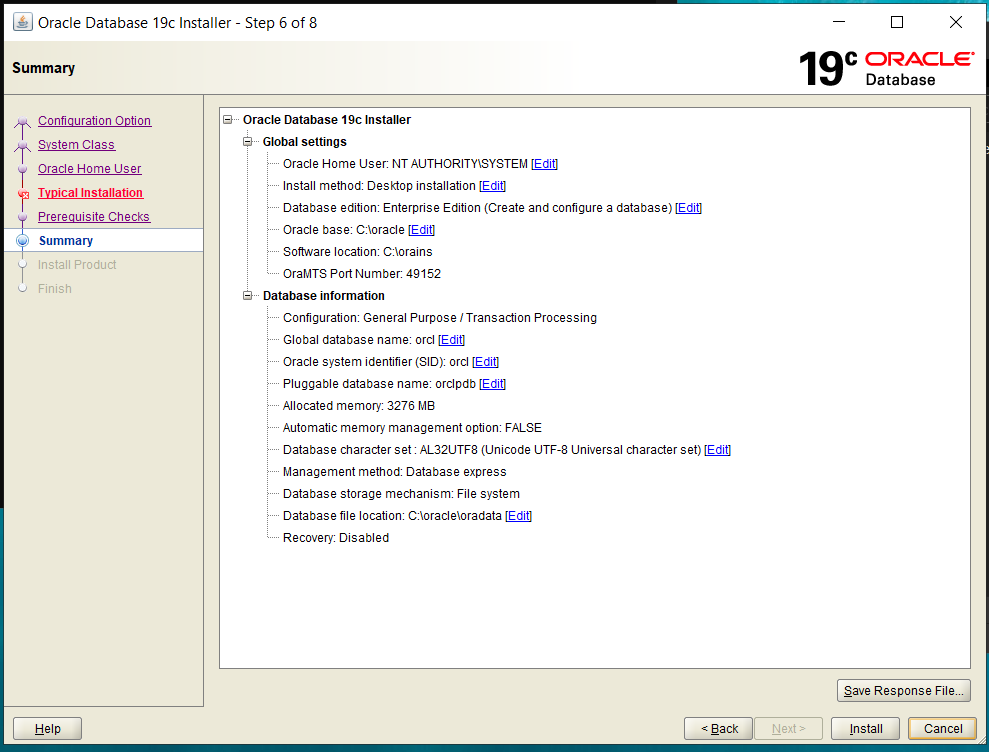Maximize the installer window
The image size is (989, 752).
[x=897, y=22]
